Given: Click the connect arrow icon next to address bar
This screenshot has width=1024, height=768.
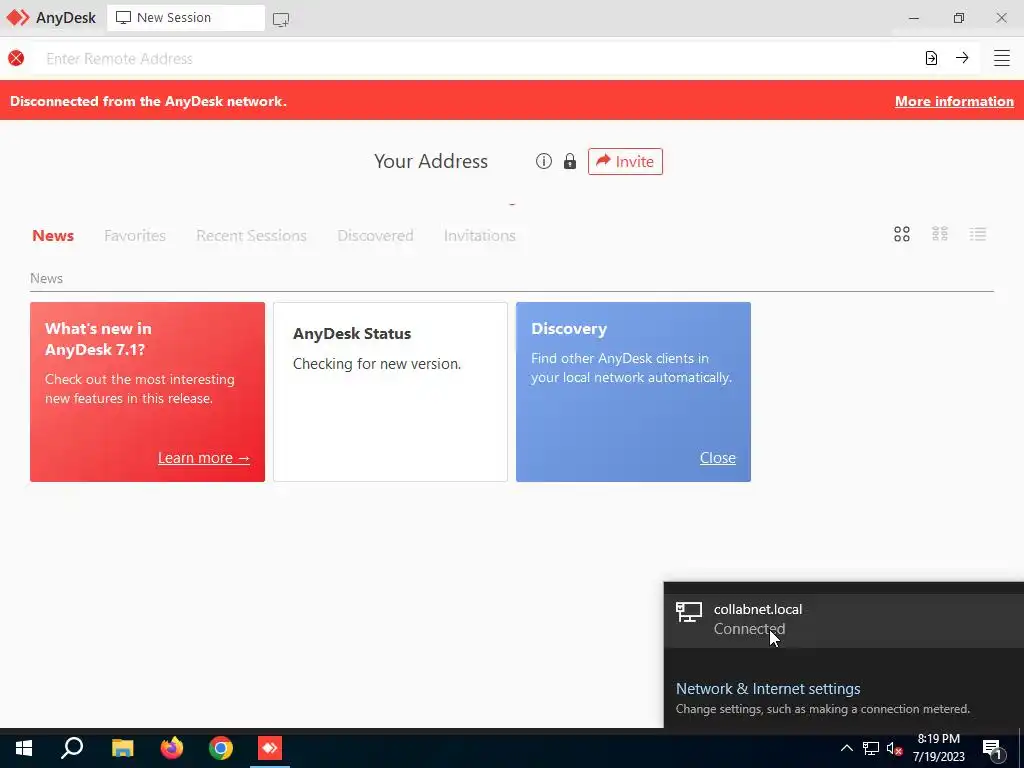Looking at the screenshot, I should click(x=962, y=58).
